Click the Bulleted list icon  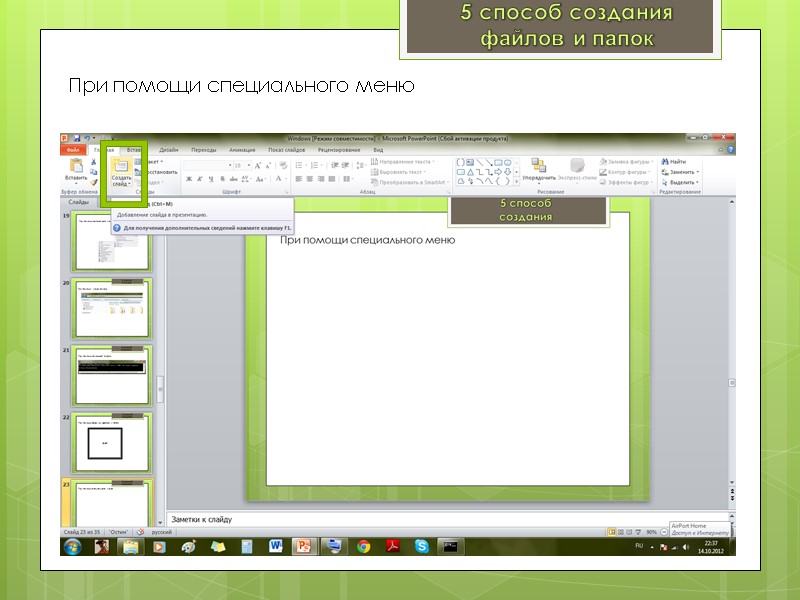[299, 165]
